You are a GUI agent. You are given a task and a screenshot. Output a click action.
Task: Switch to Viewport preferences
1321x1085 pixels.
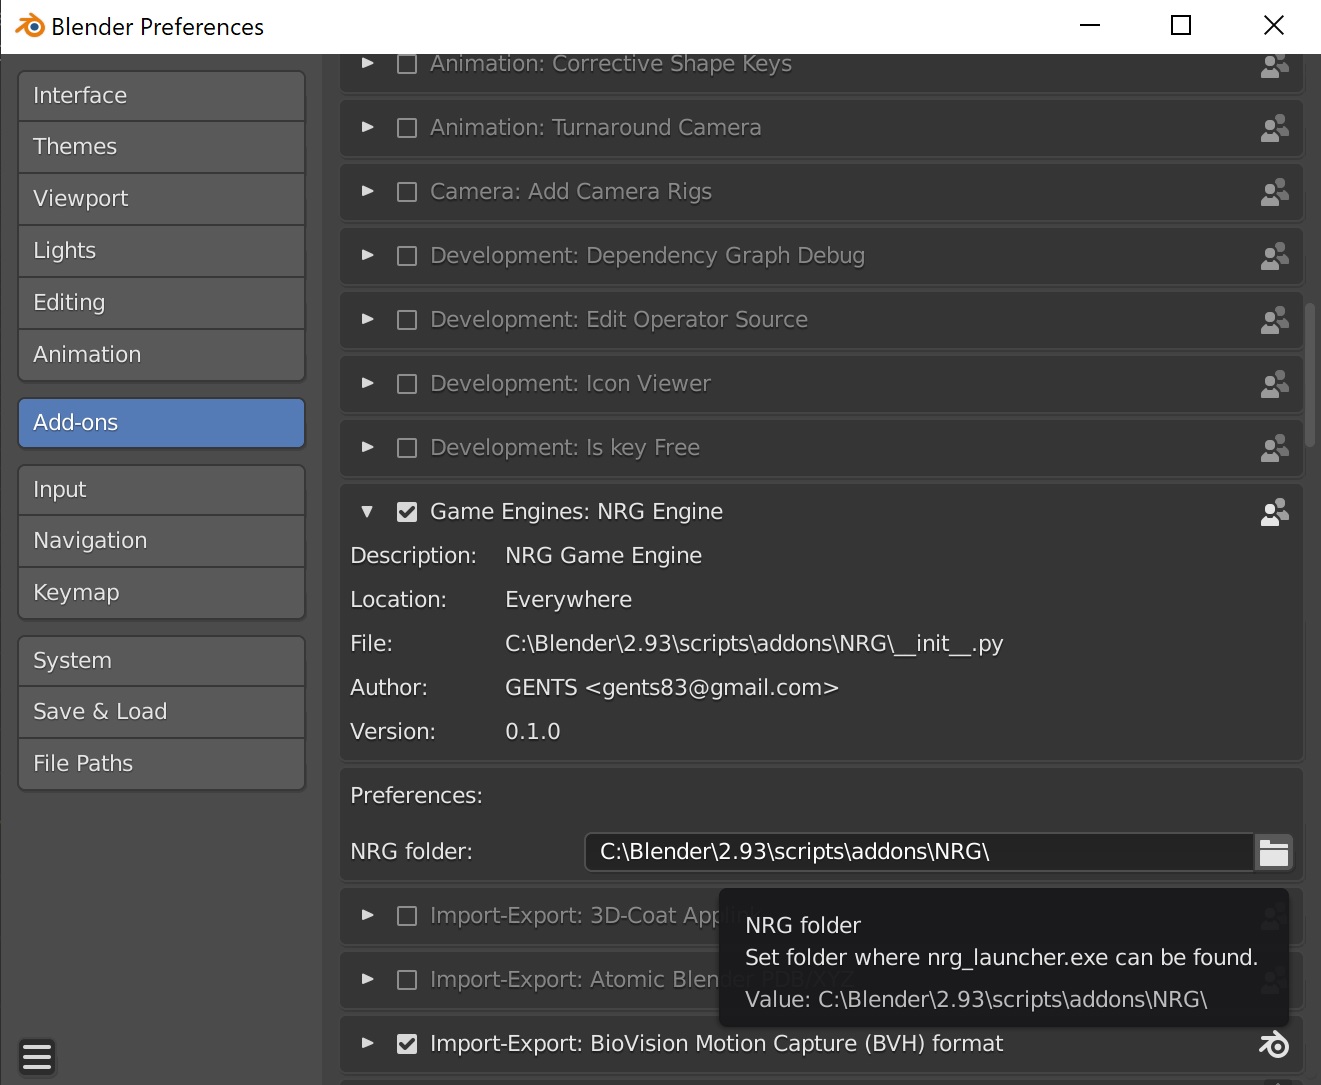(x=161, y=199)
